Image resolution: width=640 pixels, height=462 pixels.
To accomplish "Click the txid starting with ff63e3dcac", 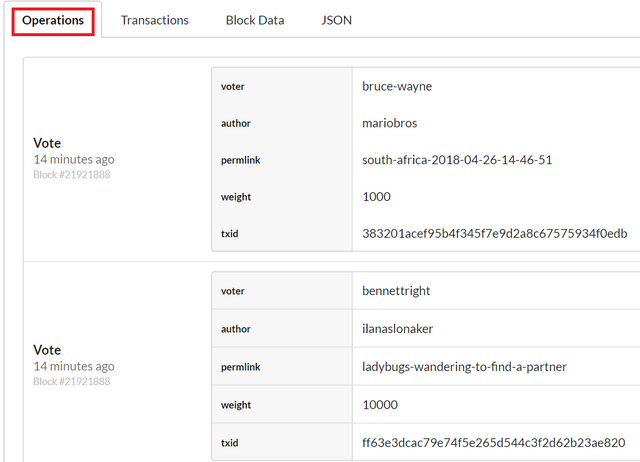I will pyautogui.click(x=493, y=441).
